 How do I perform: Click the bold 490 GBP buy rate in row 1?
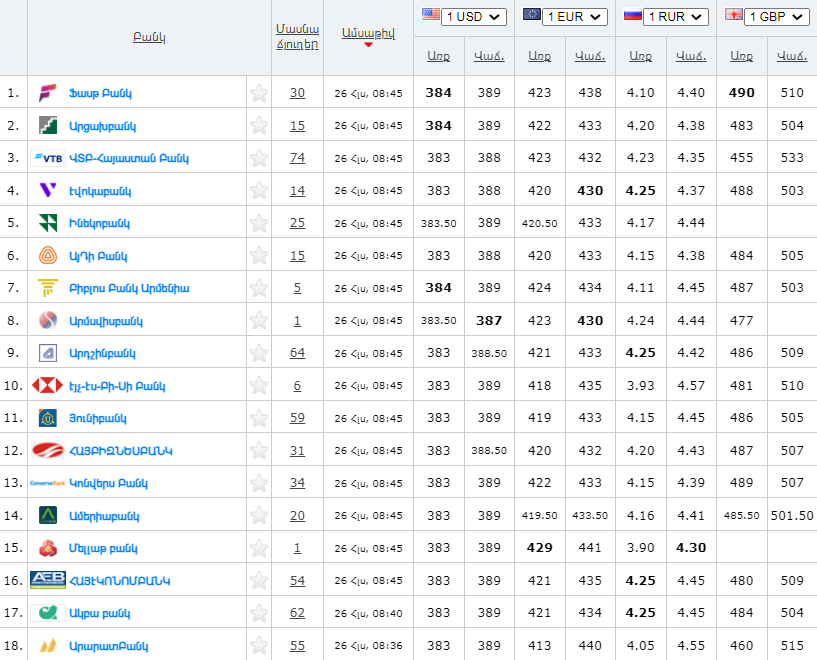(741, 93)
